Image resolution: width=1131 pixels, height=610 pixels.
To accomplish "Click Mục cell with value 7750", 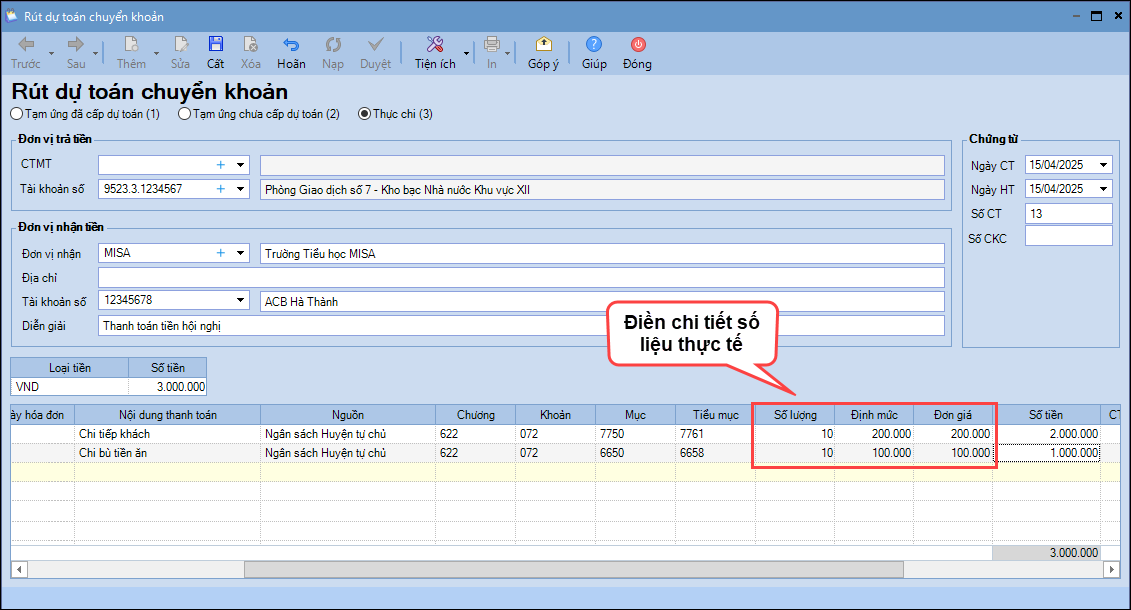I will 635,434.
